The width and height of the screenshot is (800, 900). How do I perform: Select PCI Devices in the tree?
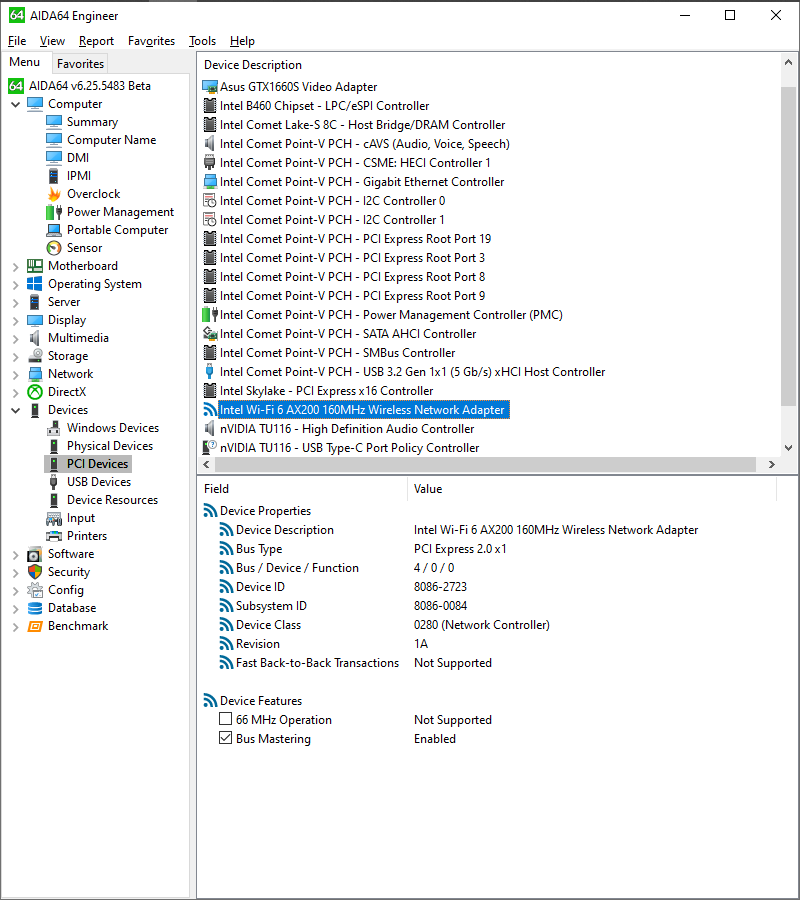pyautogui.click(x=97, y=464)
